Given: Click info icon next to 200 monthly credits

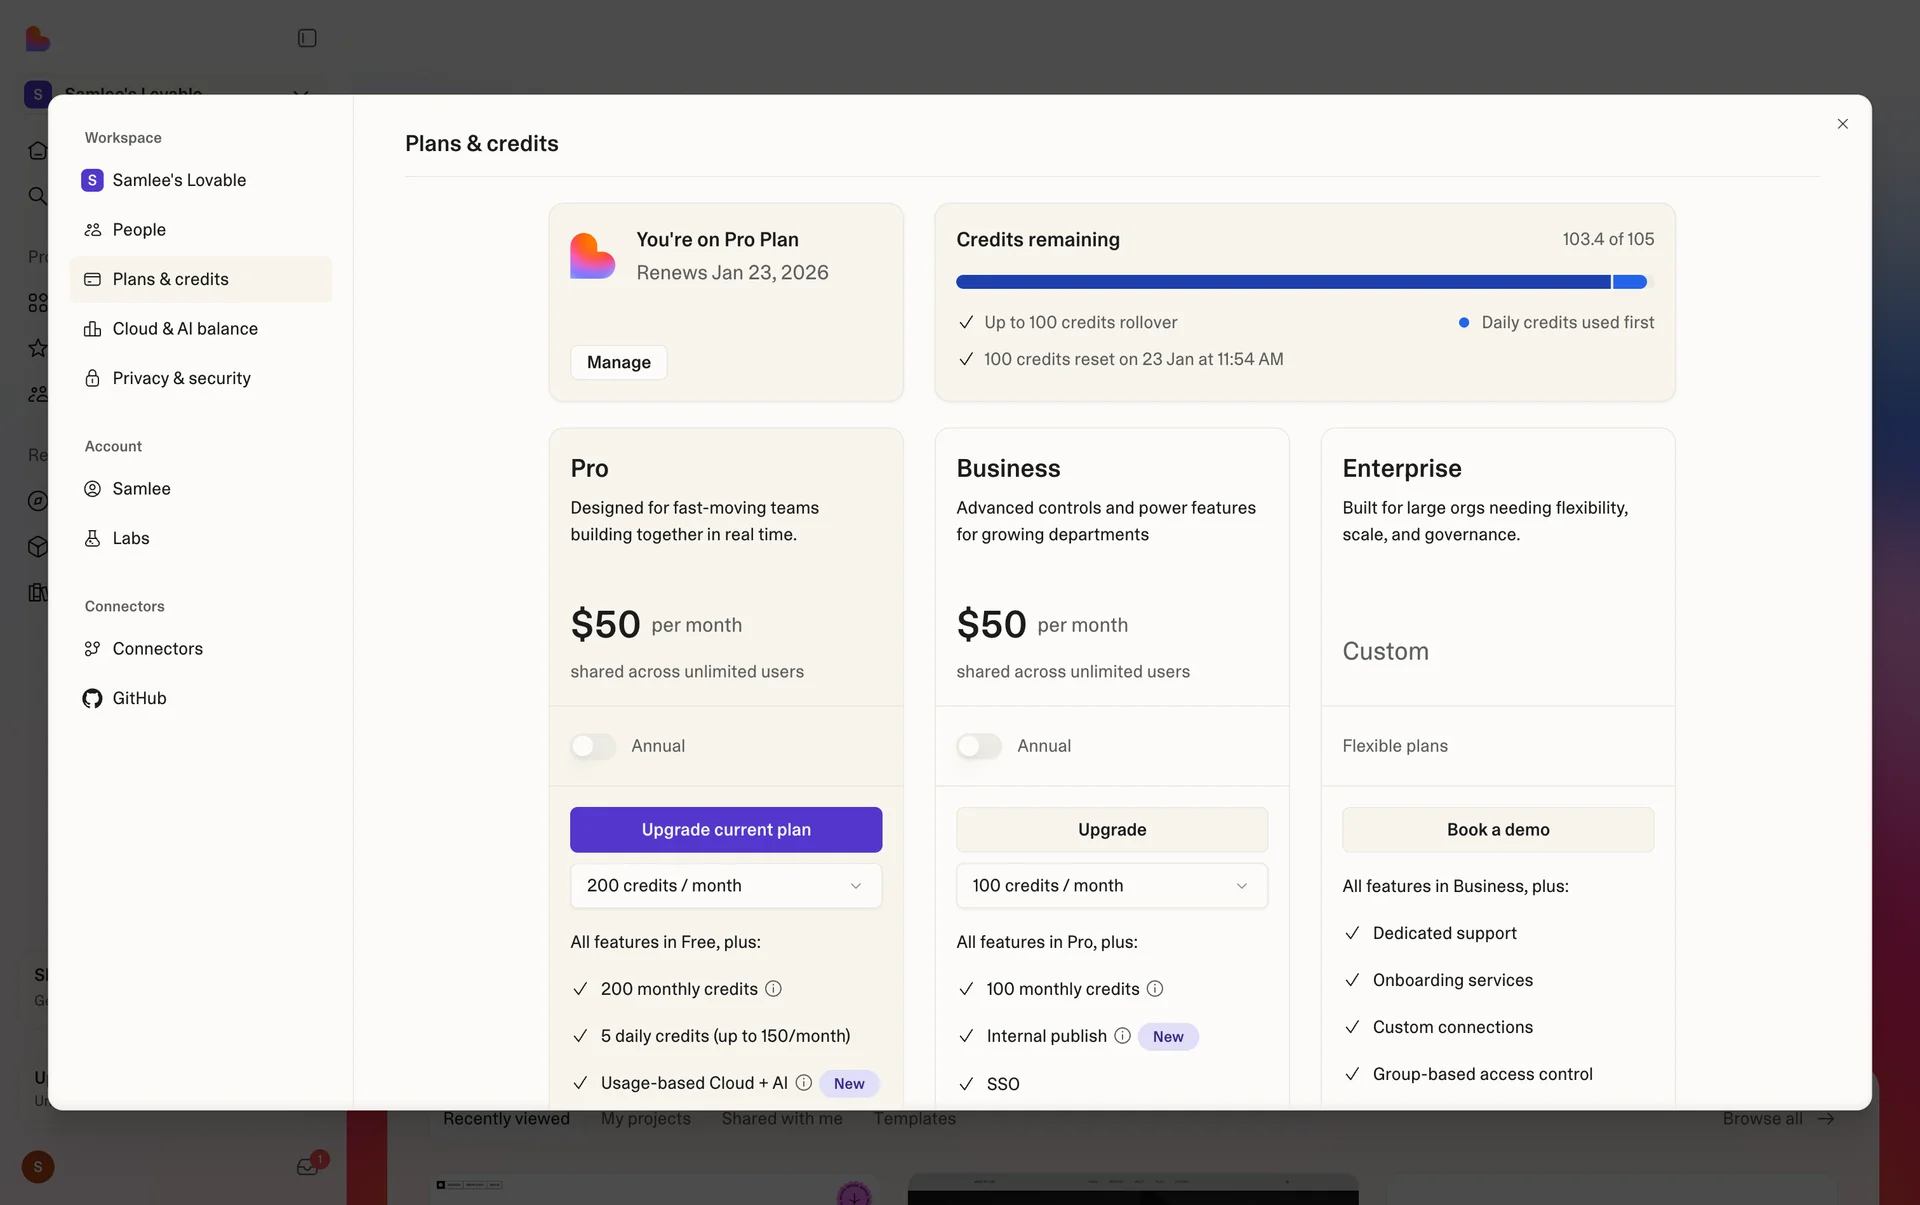Looking at the screenshot, I should (x=773, y=989).
